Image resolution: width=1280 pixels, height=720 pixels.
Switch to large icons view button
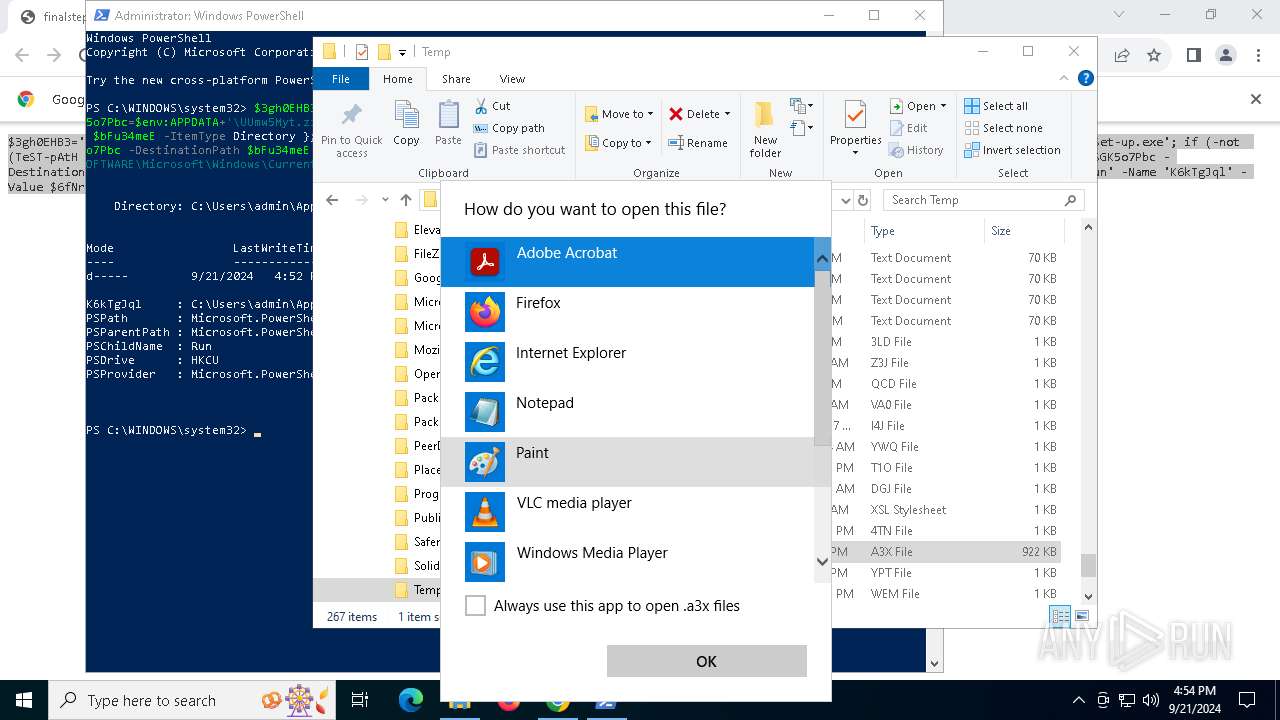[1082, 616]
